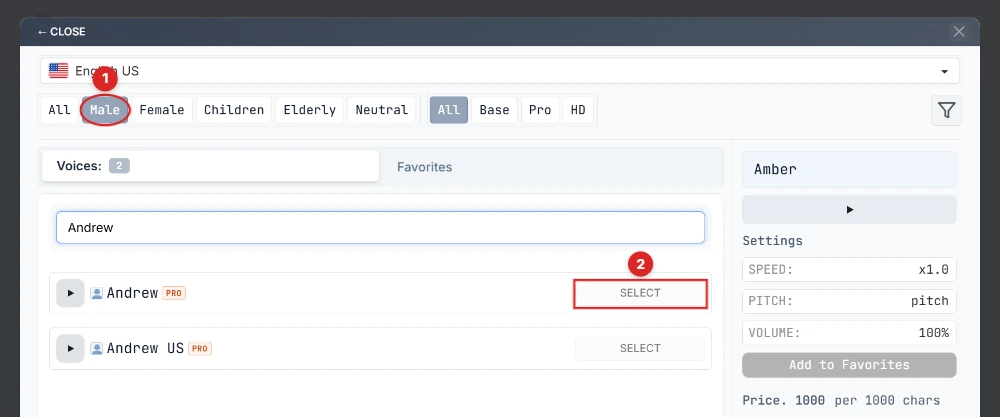Select the Andrew US voice
This screenshot has width=1000, height=417.
[640, 348]
